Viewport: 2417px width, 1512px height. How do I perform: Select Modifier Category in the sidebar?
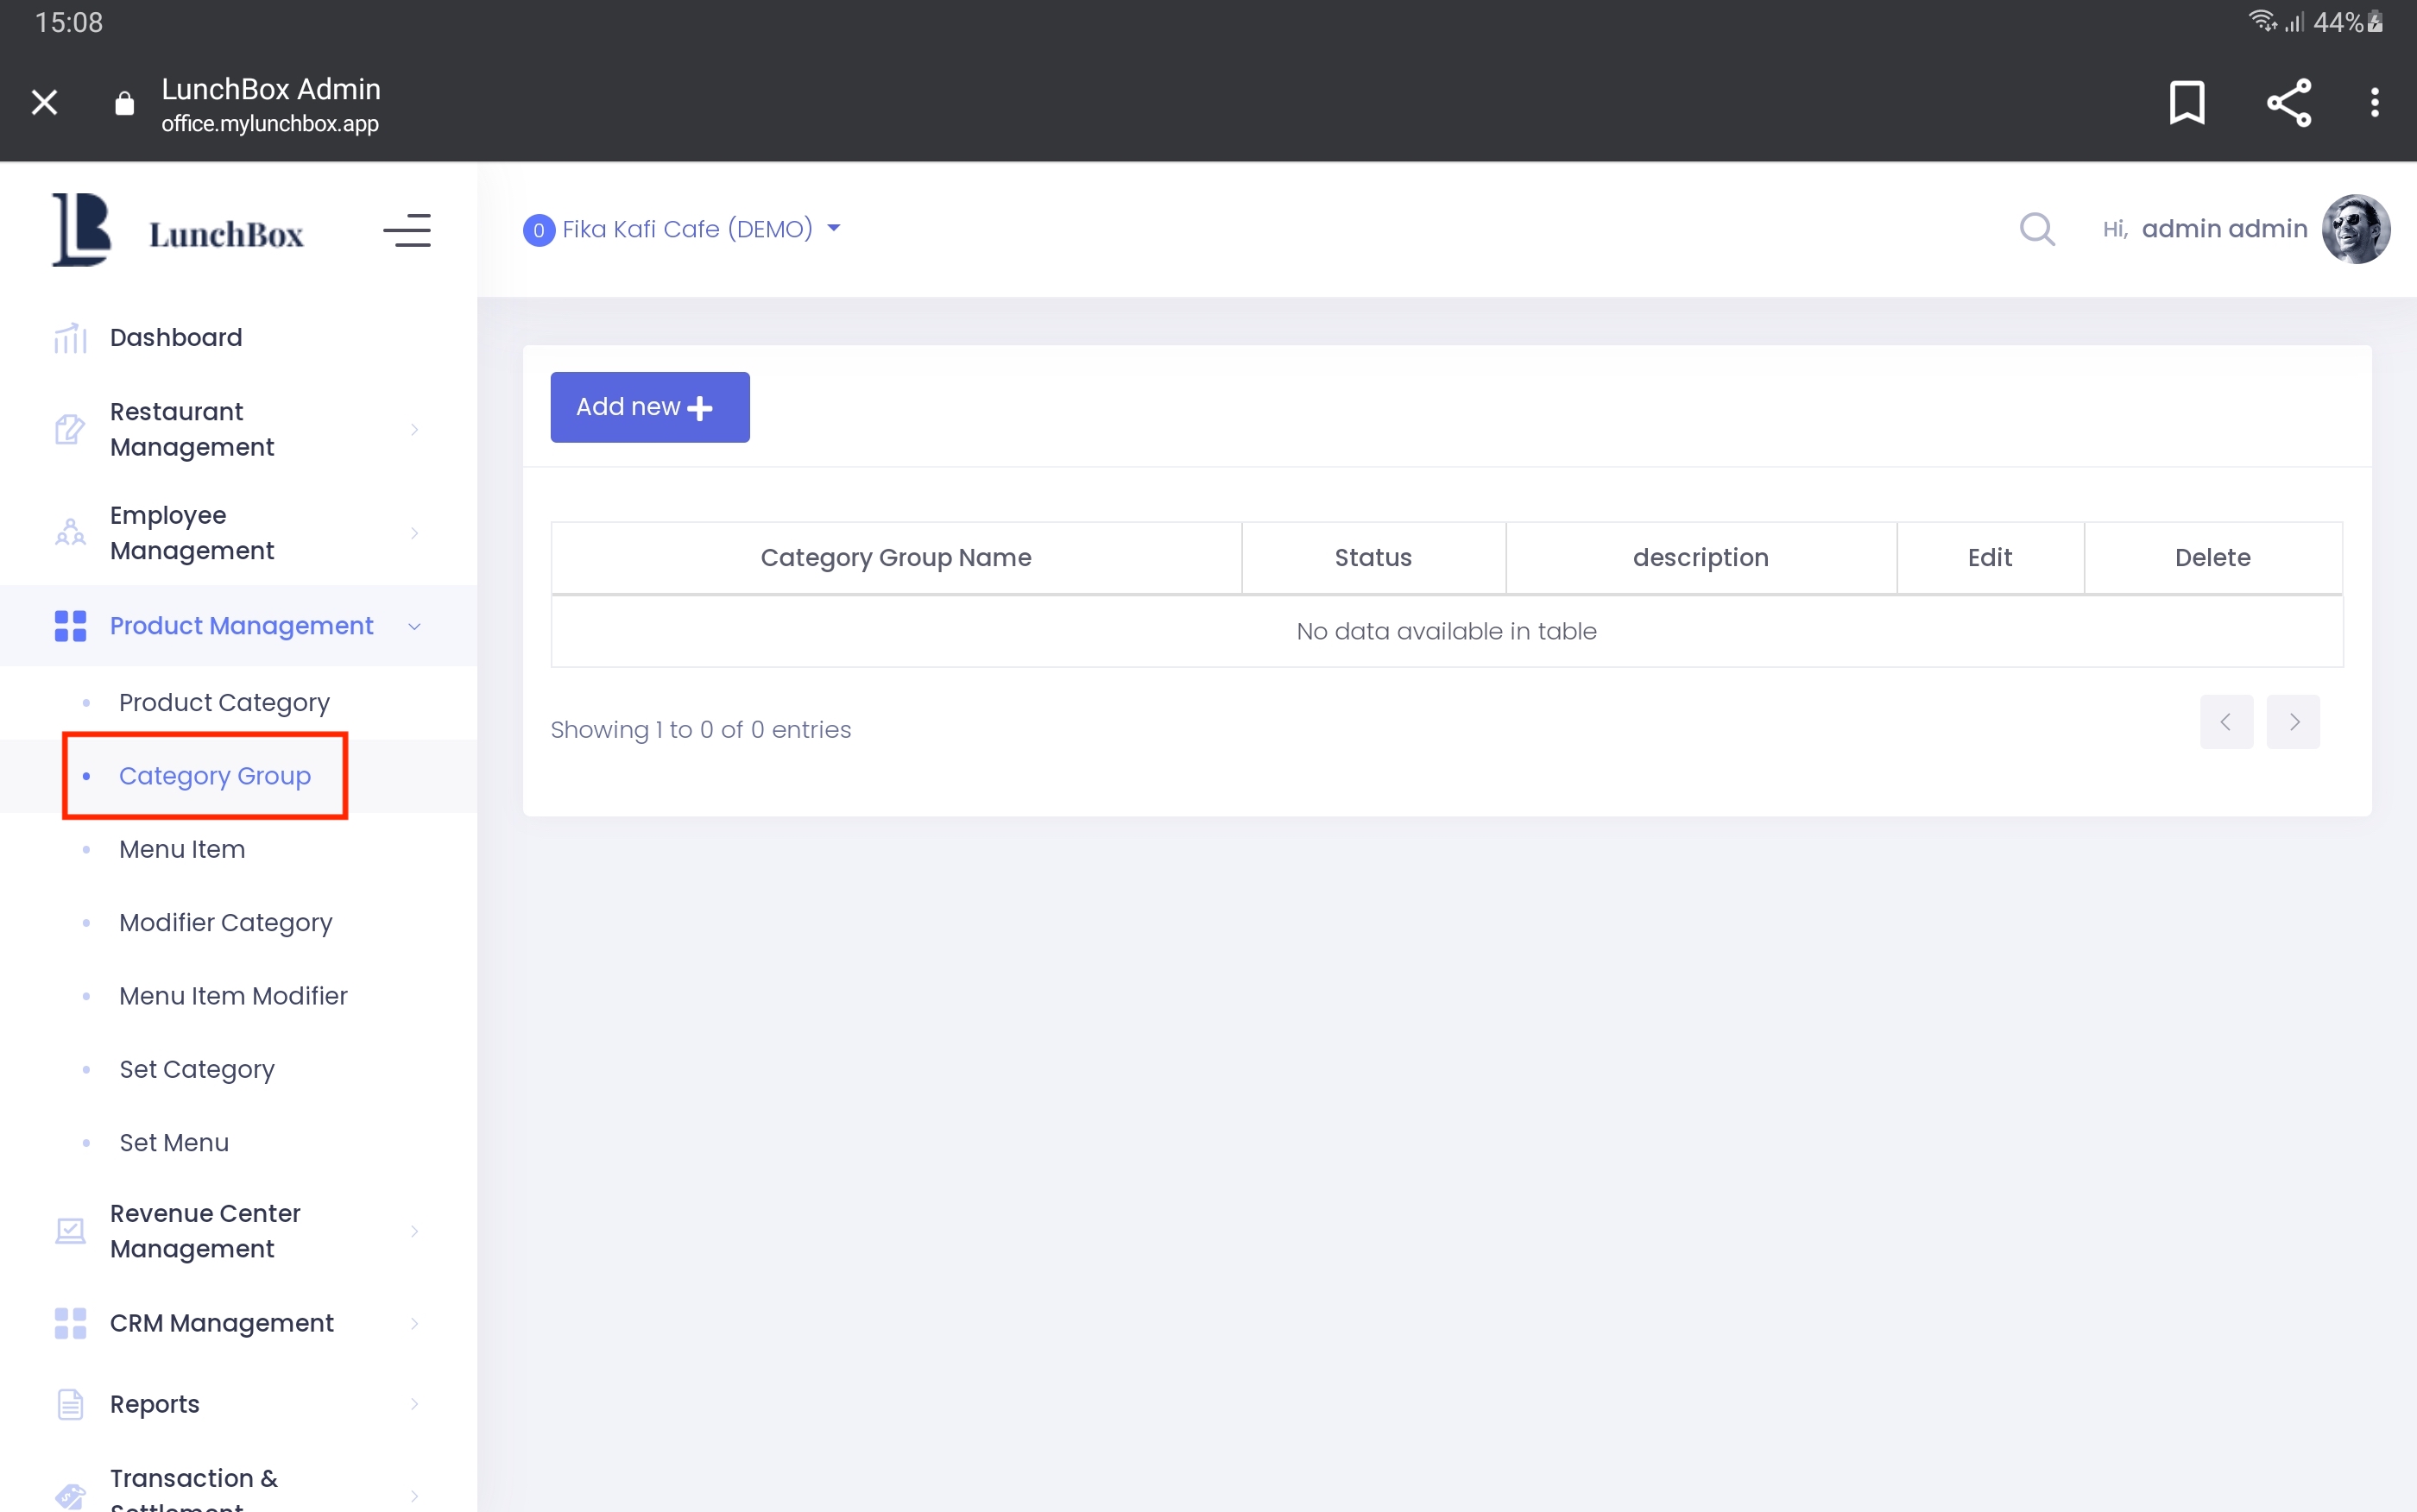tap(225, 922)
